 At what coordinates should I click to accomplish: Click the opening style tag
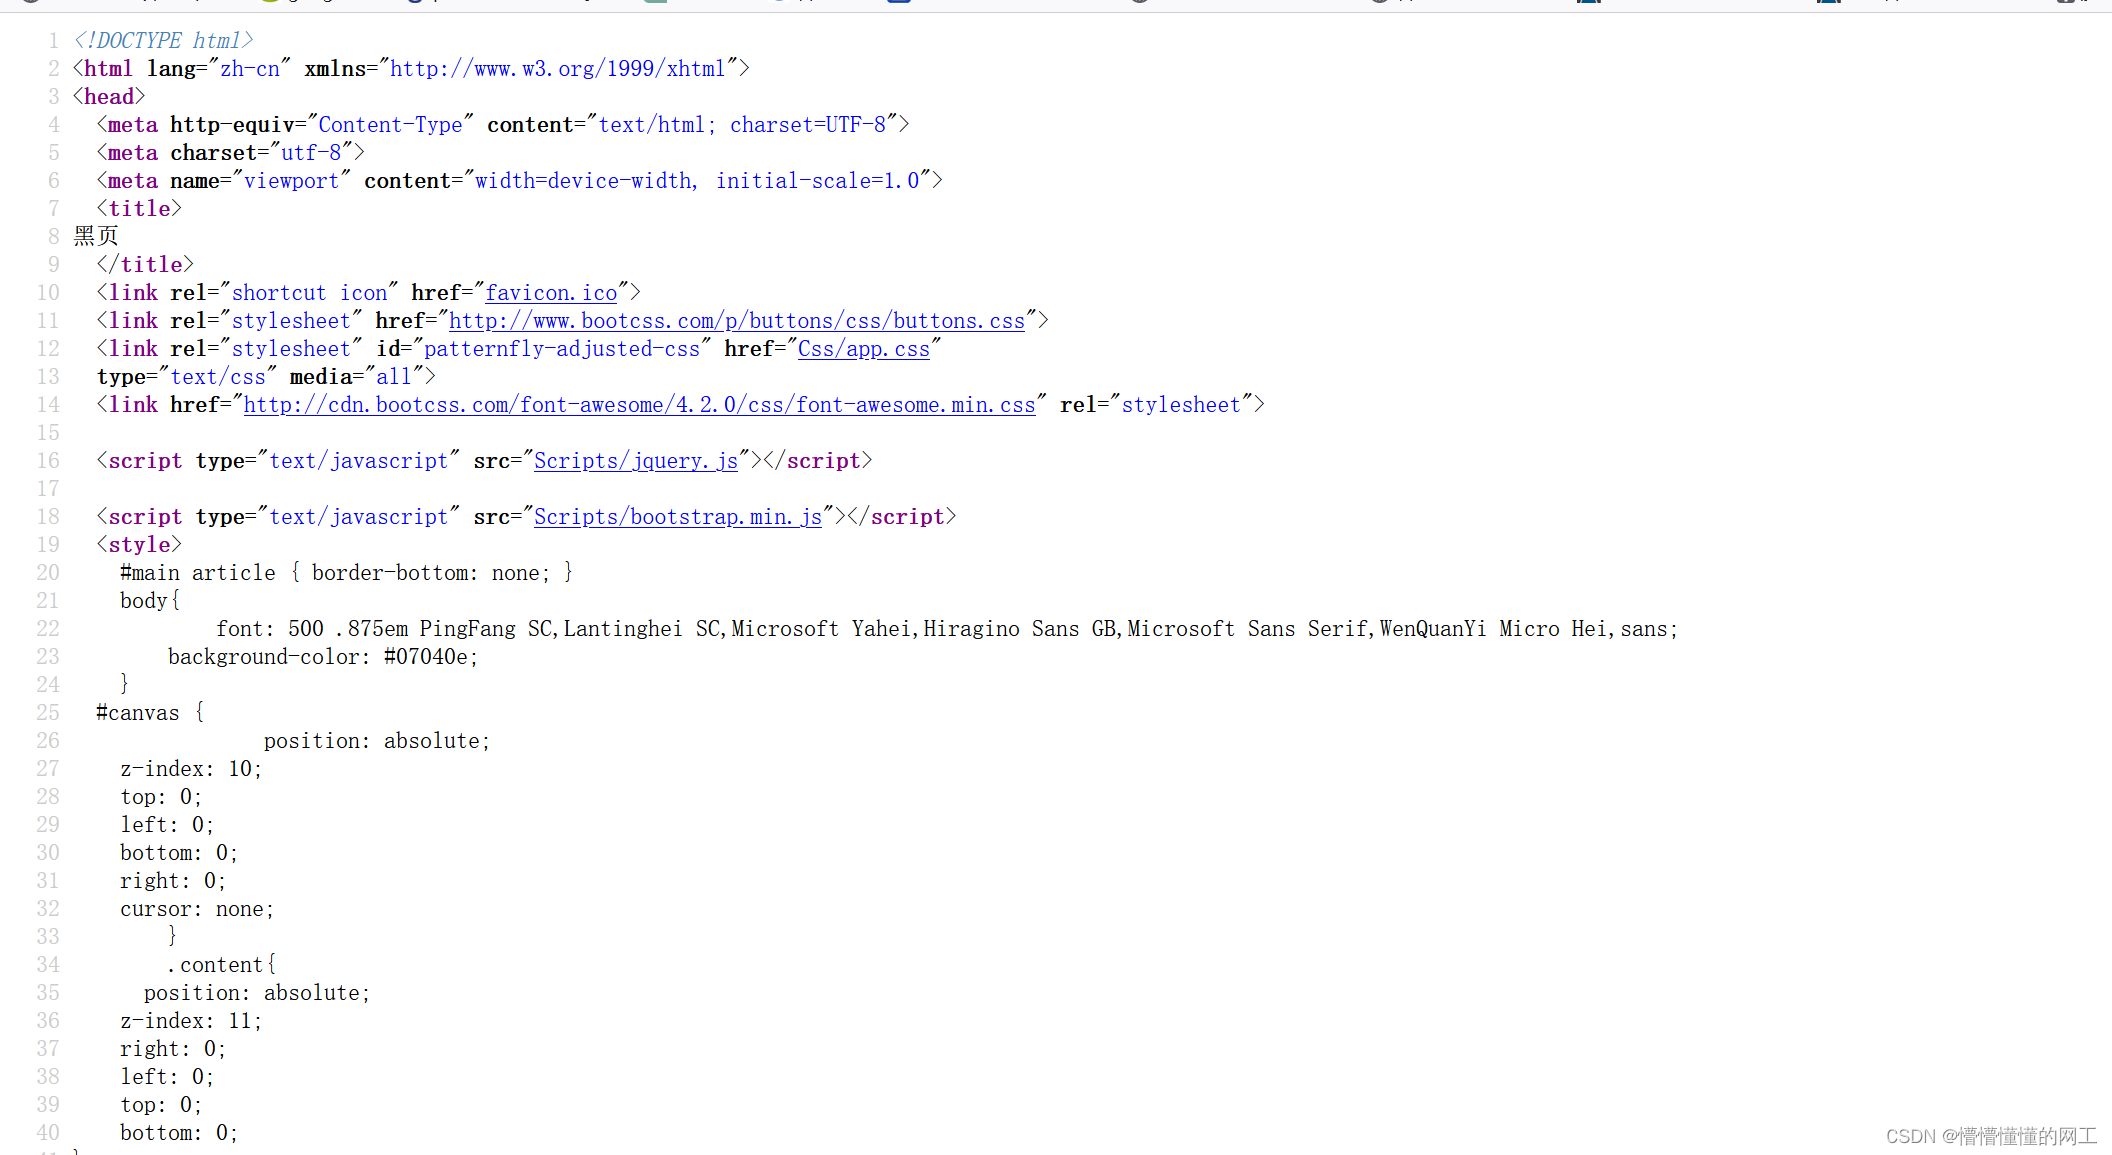(139, 545)
